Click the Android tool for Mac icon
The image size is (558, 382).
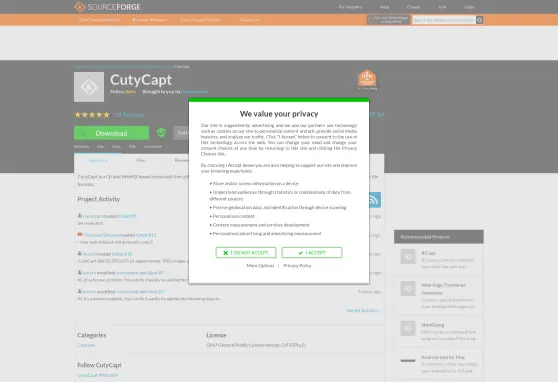(408, 361)
